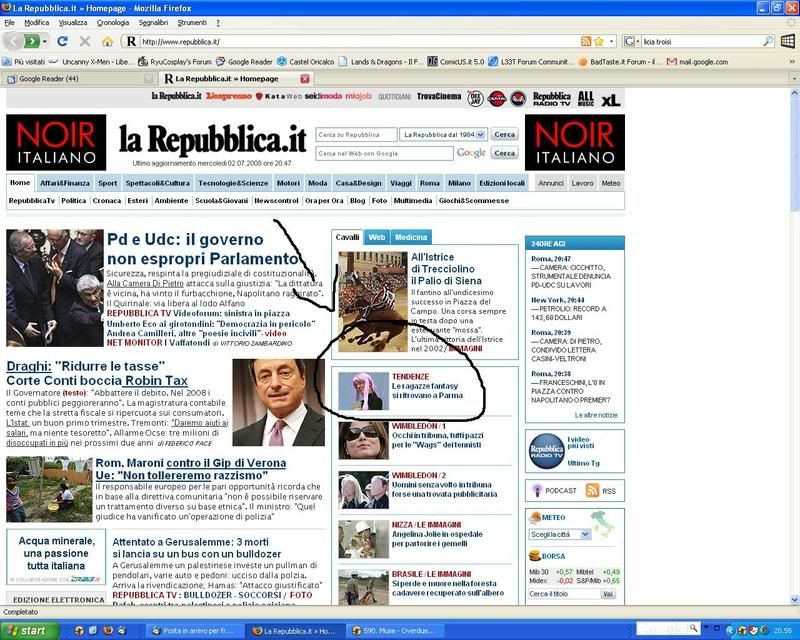The height and width of the screenshot is (640, 800).
Task: Open the Segnalibri menu
Action: pos(153,22)
